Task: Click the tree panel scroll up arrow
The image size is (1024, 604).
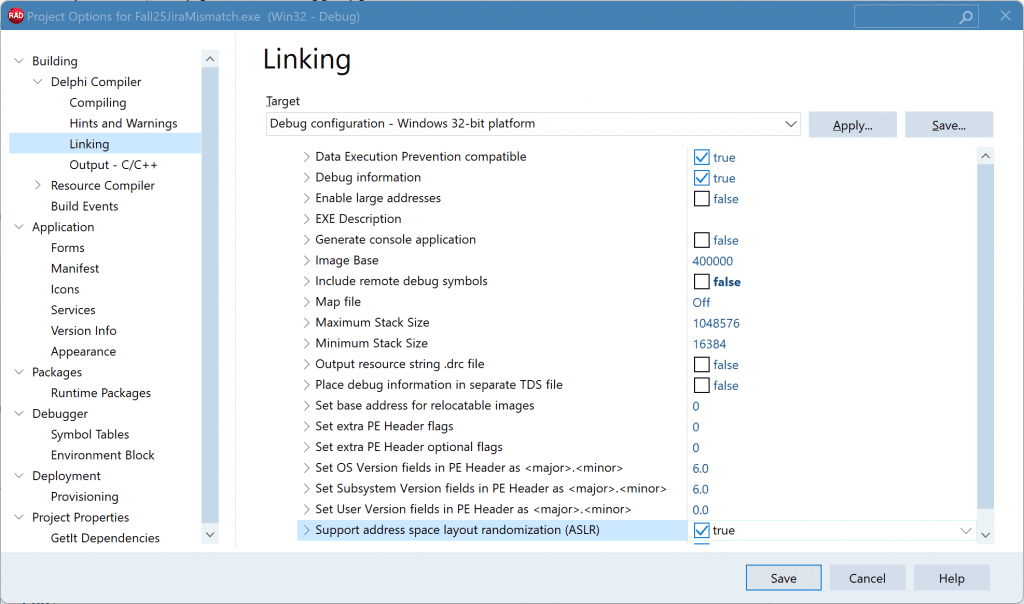Action: click(210, 59)
